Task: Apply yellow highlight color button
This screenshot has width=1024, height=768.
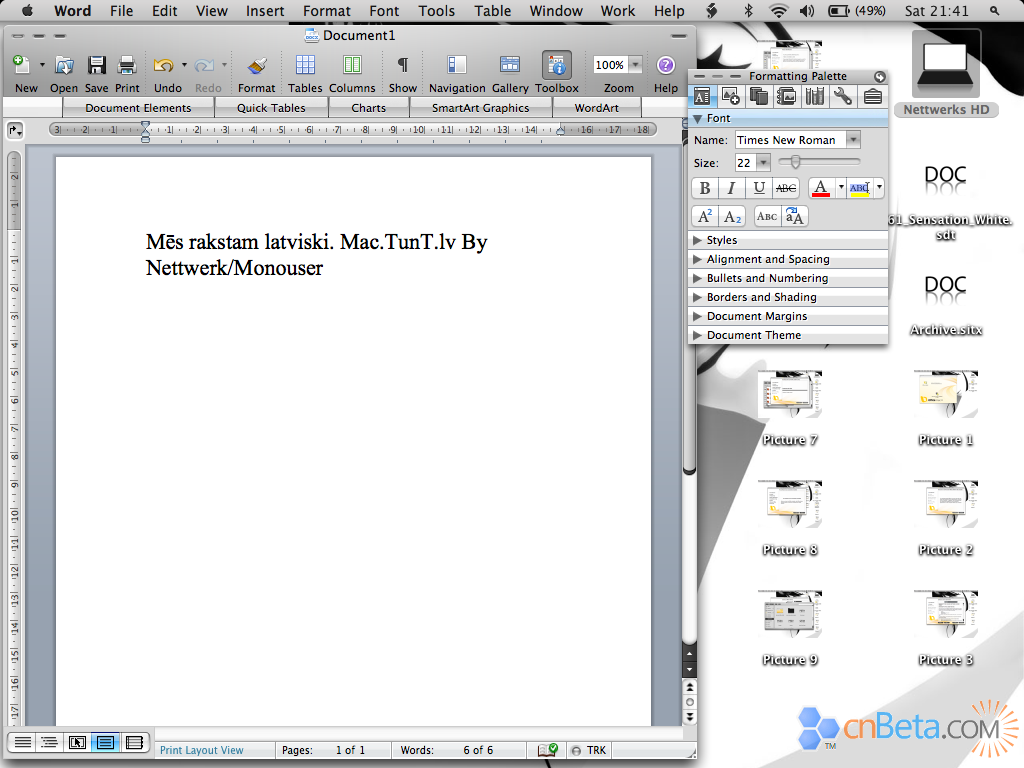Action: pos(860,188)
